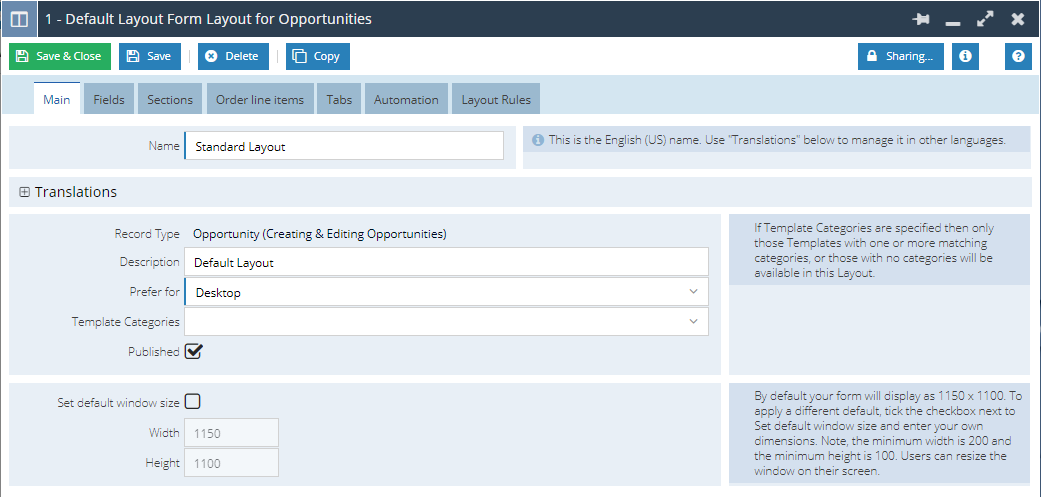Open the Layout Rules tab
The image size is (1041, 497).
(496, 99)
